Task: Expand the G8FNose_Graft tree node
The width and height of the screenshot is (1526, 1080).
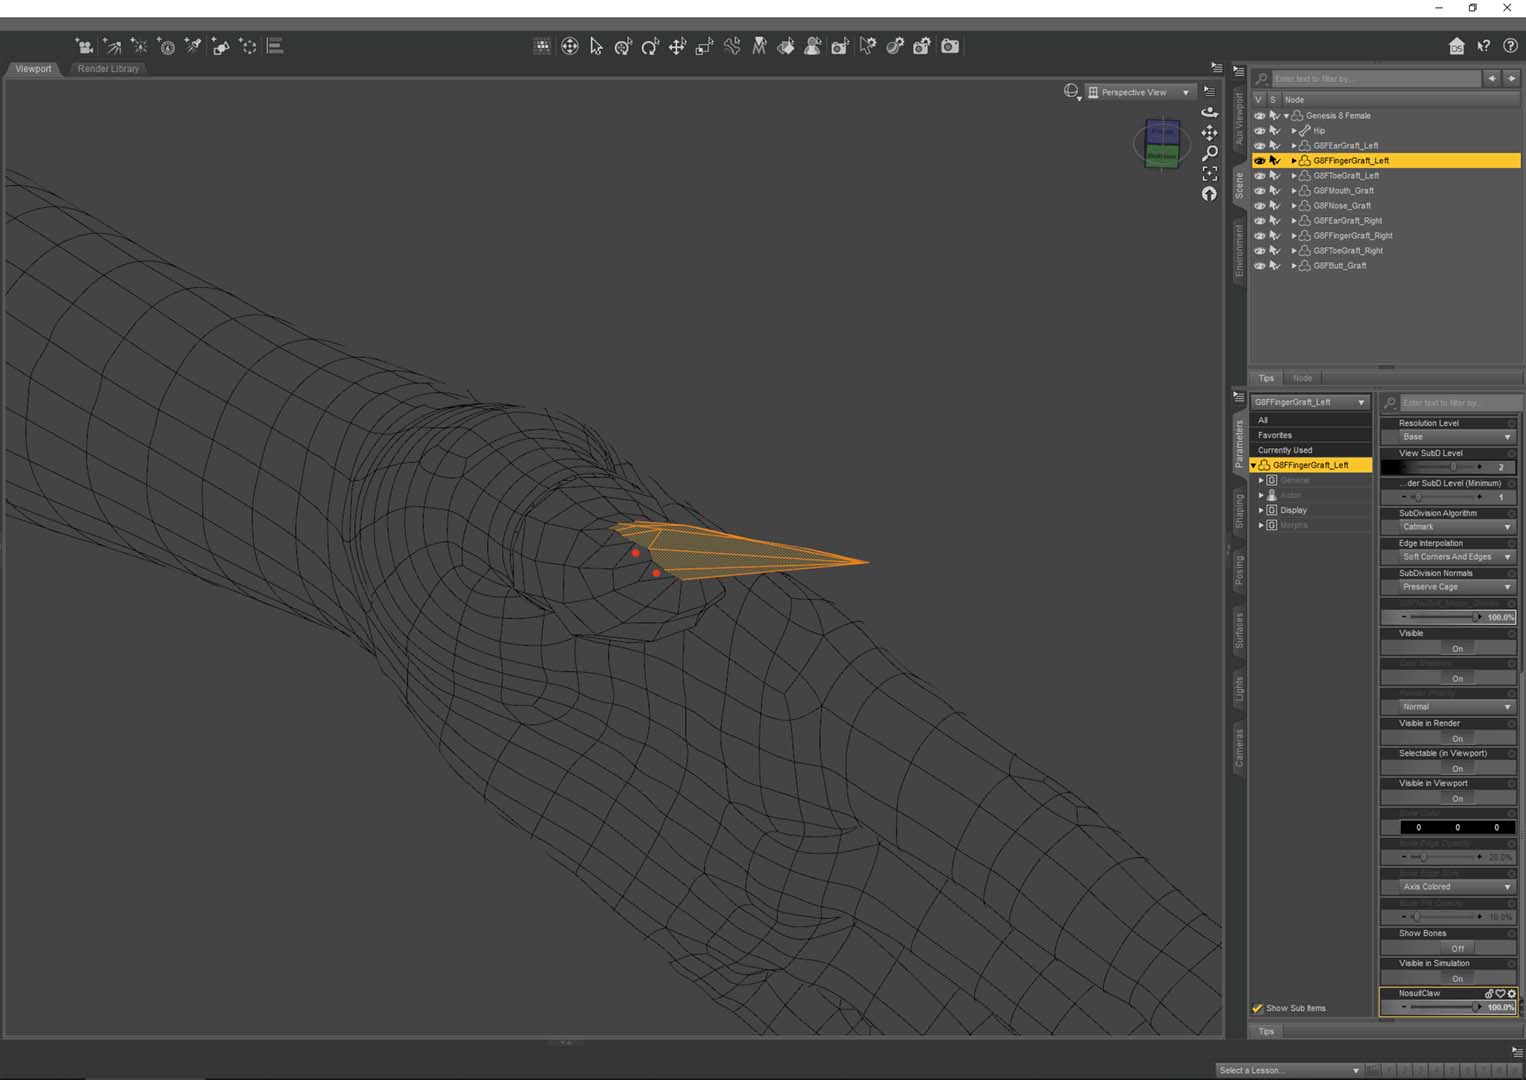Action: coord(1294,206)
